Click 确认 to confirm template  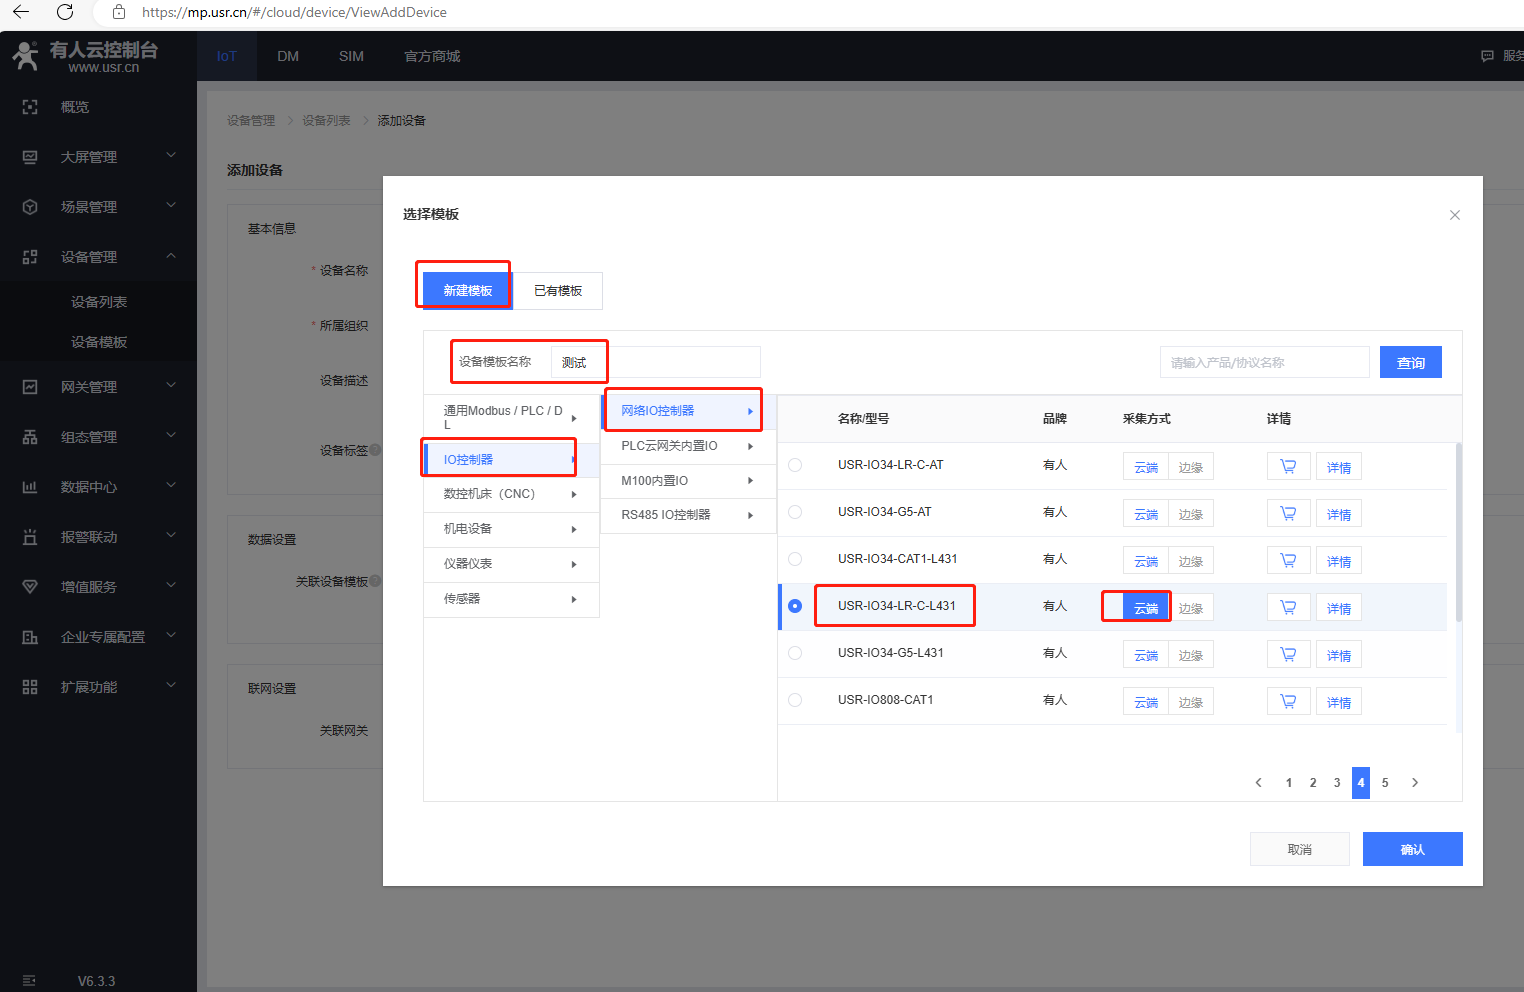tap(1413, 849)
